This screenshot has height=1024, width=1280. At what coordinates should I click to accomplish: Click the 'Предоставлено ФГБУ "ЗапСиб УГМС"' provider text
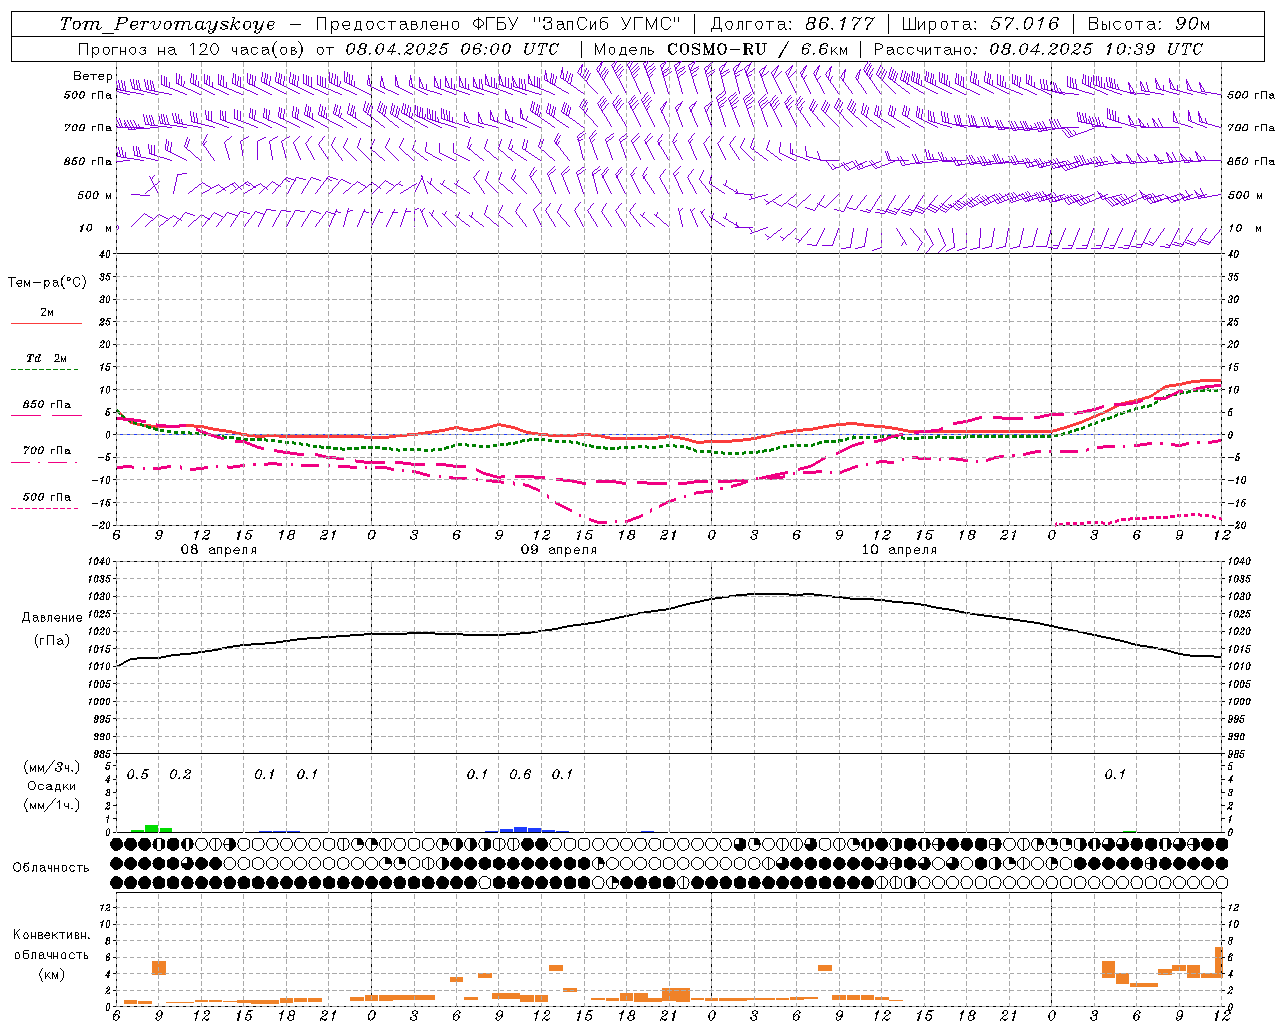pos(497,24)
